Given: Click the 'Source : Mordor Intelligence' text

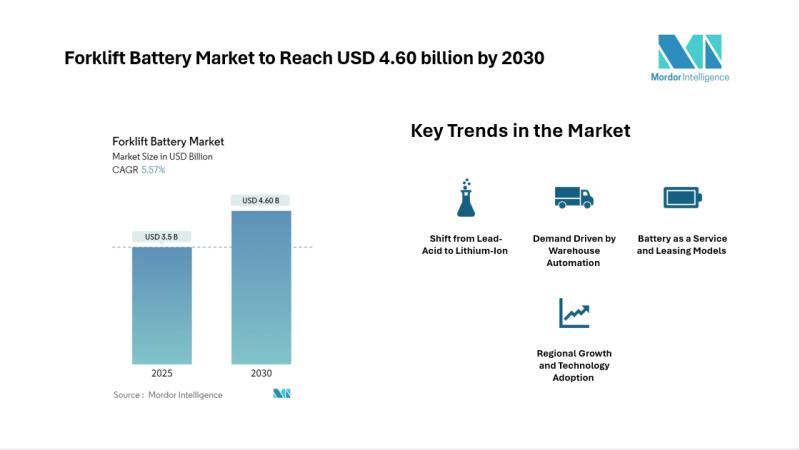Looking at the screenshot, I should [168, 395].
